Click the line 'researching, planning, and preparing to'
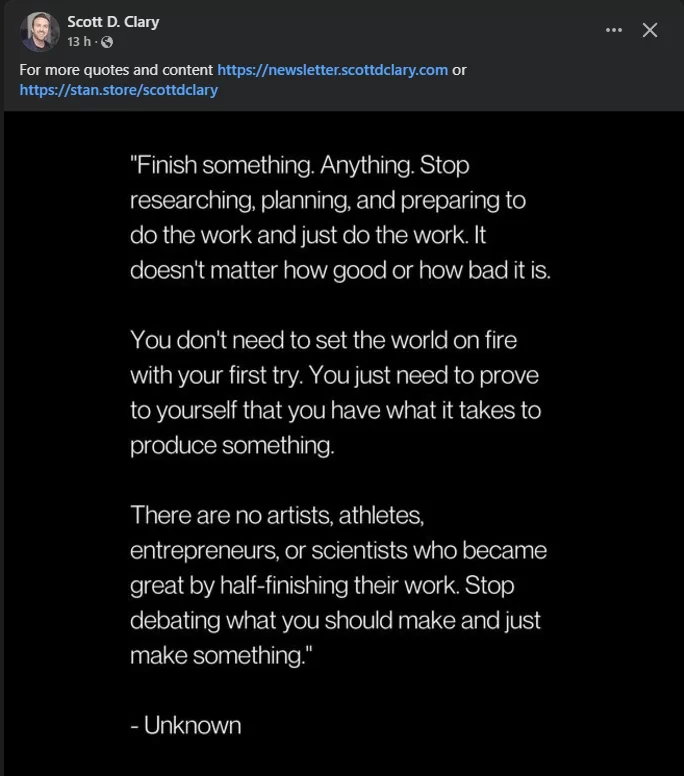The image size is (684, 776). tap(328, 200)
